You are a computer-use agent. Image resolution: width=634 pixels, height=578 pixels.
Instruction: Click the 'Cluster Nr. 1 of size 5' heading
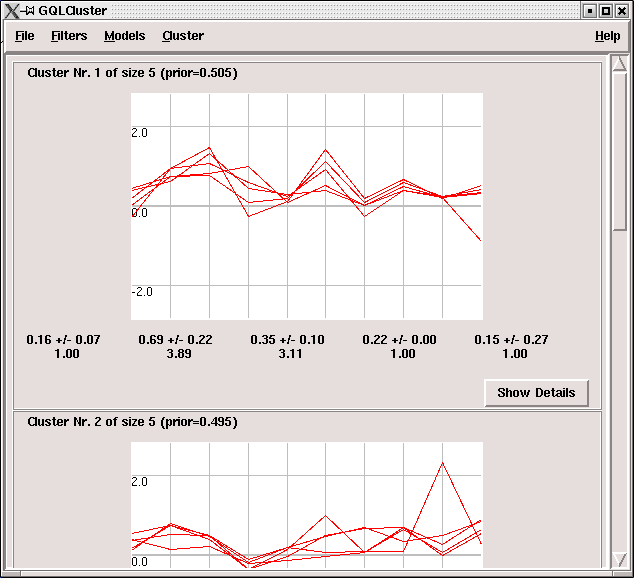(x=132, y=73)
